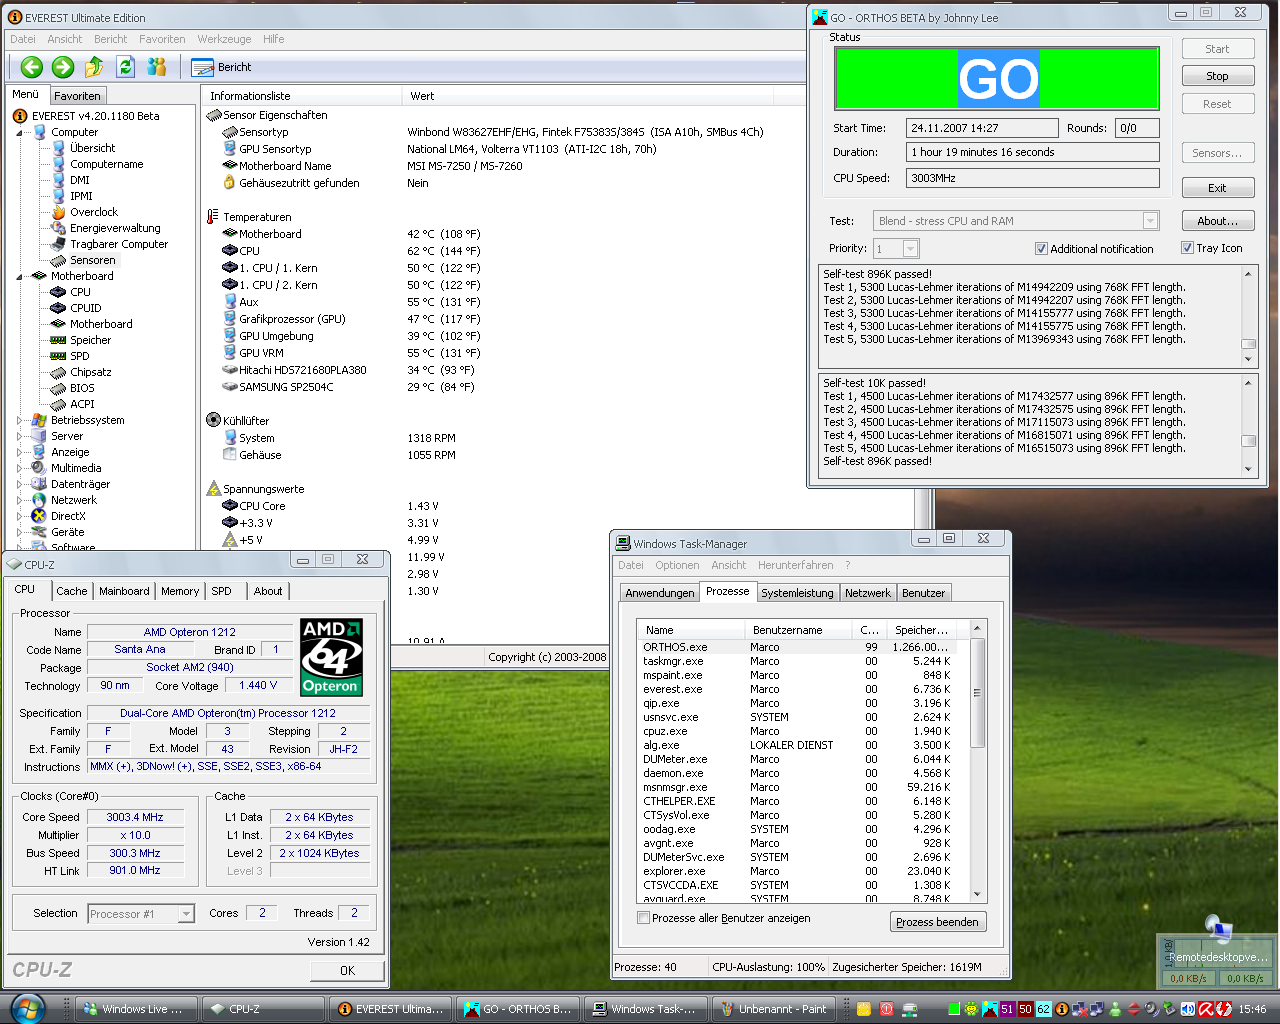Open the CPU-Z processor Selection dropdown

click(186, 913)
